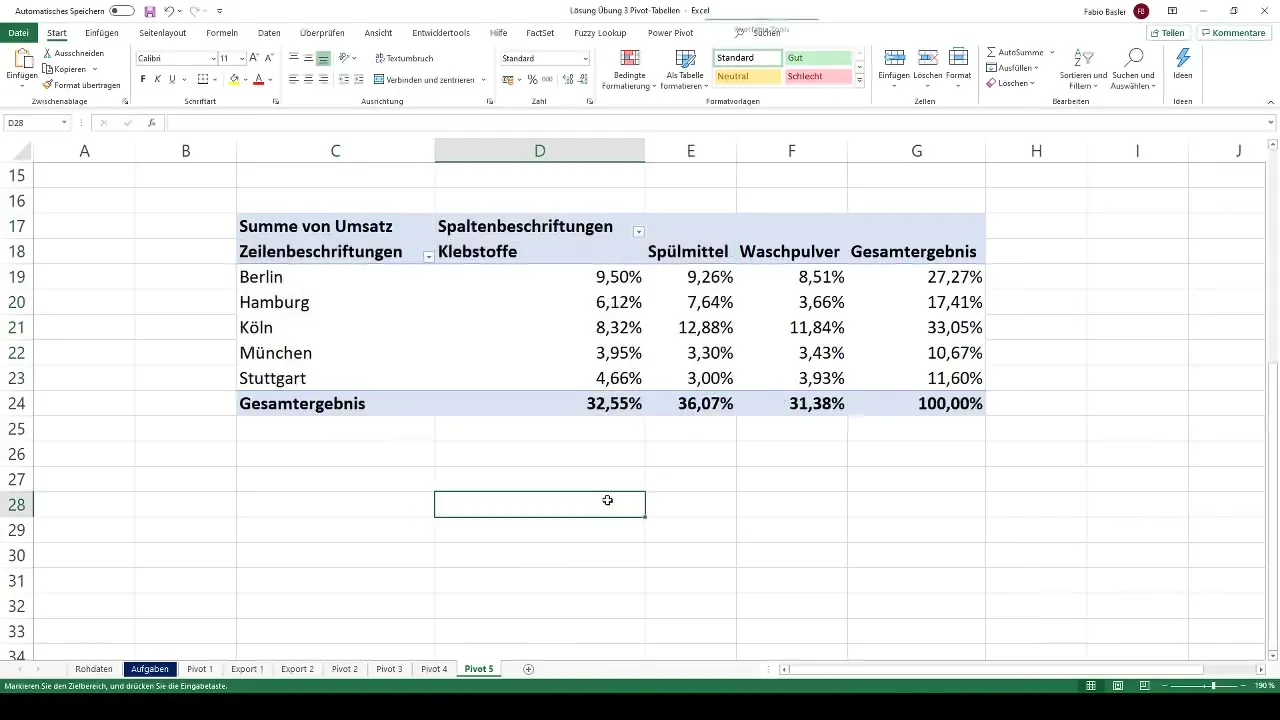This screenshot has width=1280, height=720.
Task: Click the Teilen share button
Action: [1167, 33]
